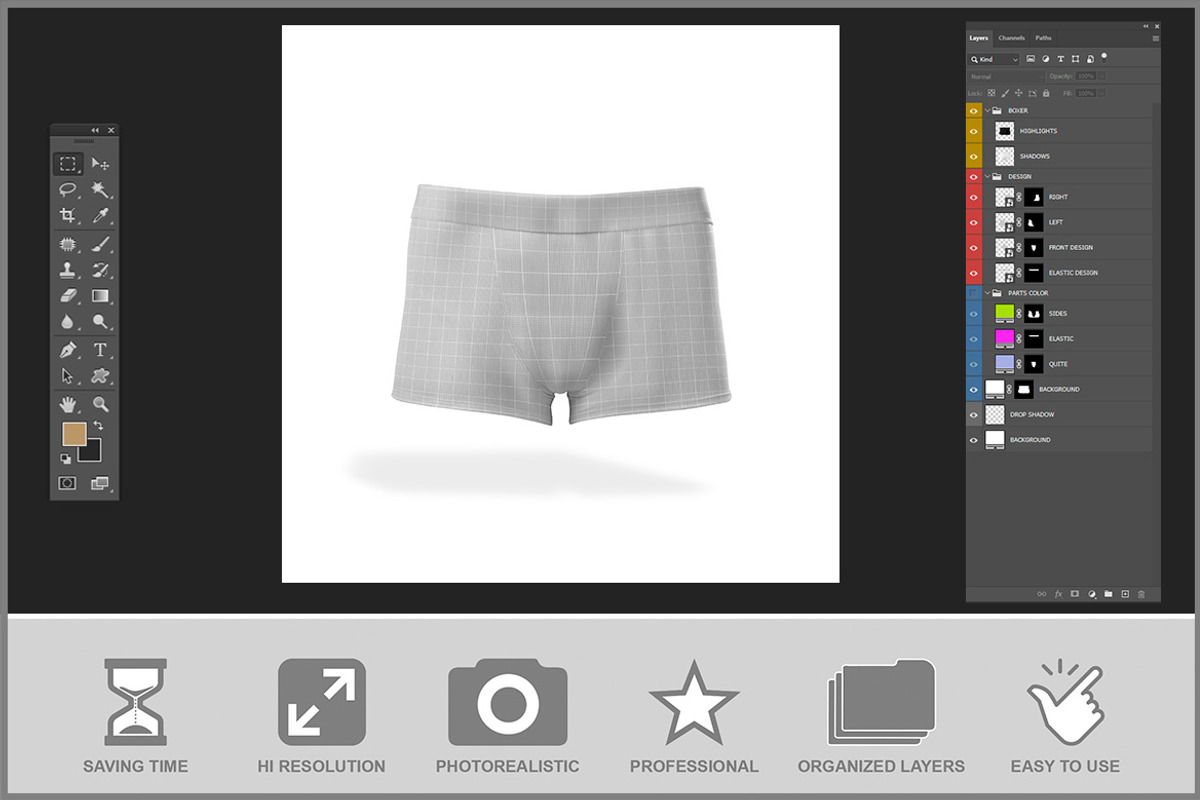Change the screen mode

(100, 483)
